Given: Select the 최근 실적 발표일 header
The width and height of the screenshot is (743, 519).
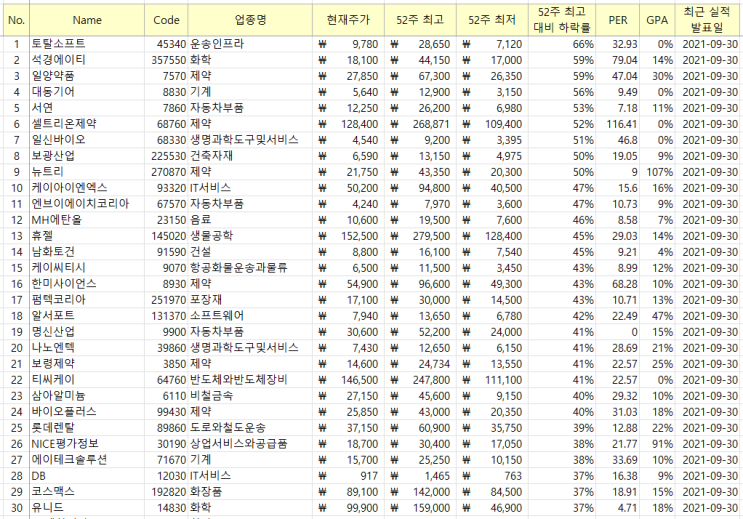Looking at the screenshot, I should click(x=707, y=20).
